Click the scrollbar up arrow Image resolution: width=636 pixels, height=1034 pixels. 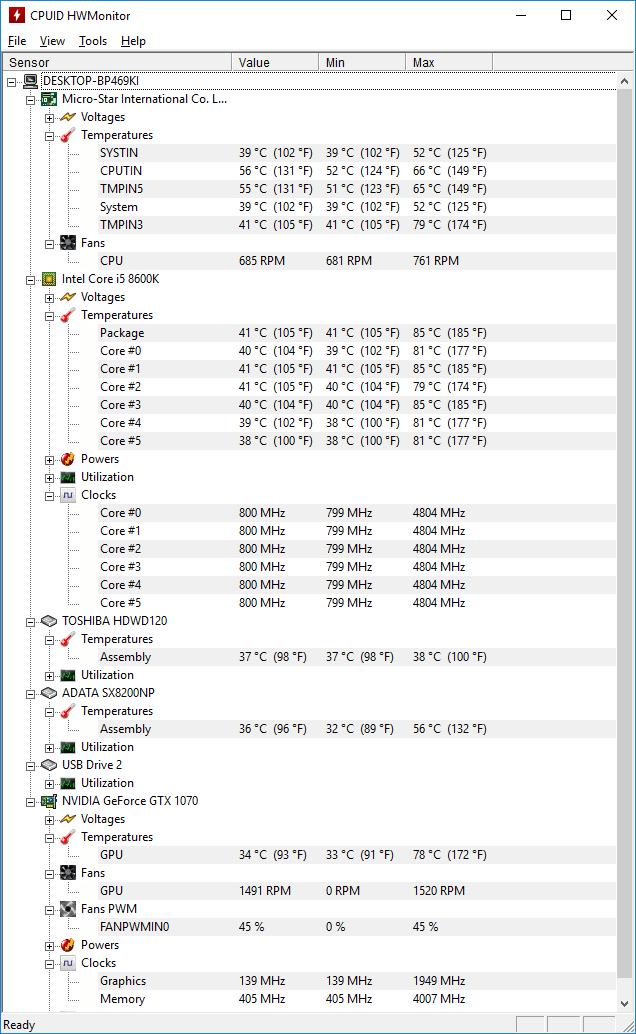[x=624, y=81]
